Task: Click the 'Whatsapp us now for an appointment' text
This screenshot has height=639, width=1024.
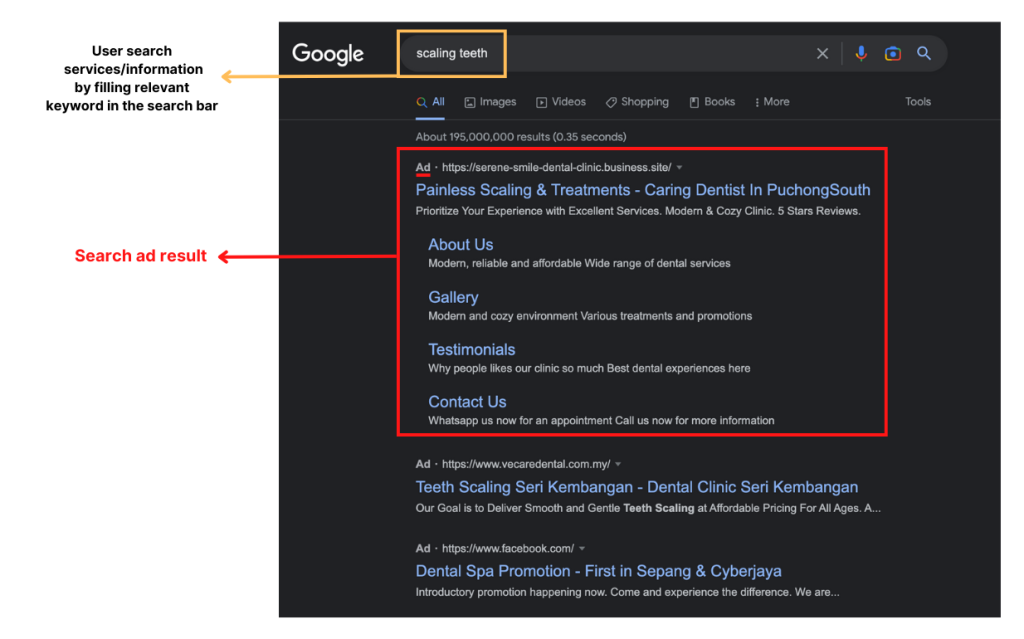Action: click(x=601, y=421)
